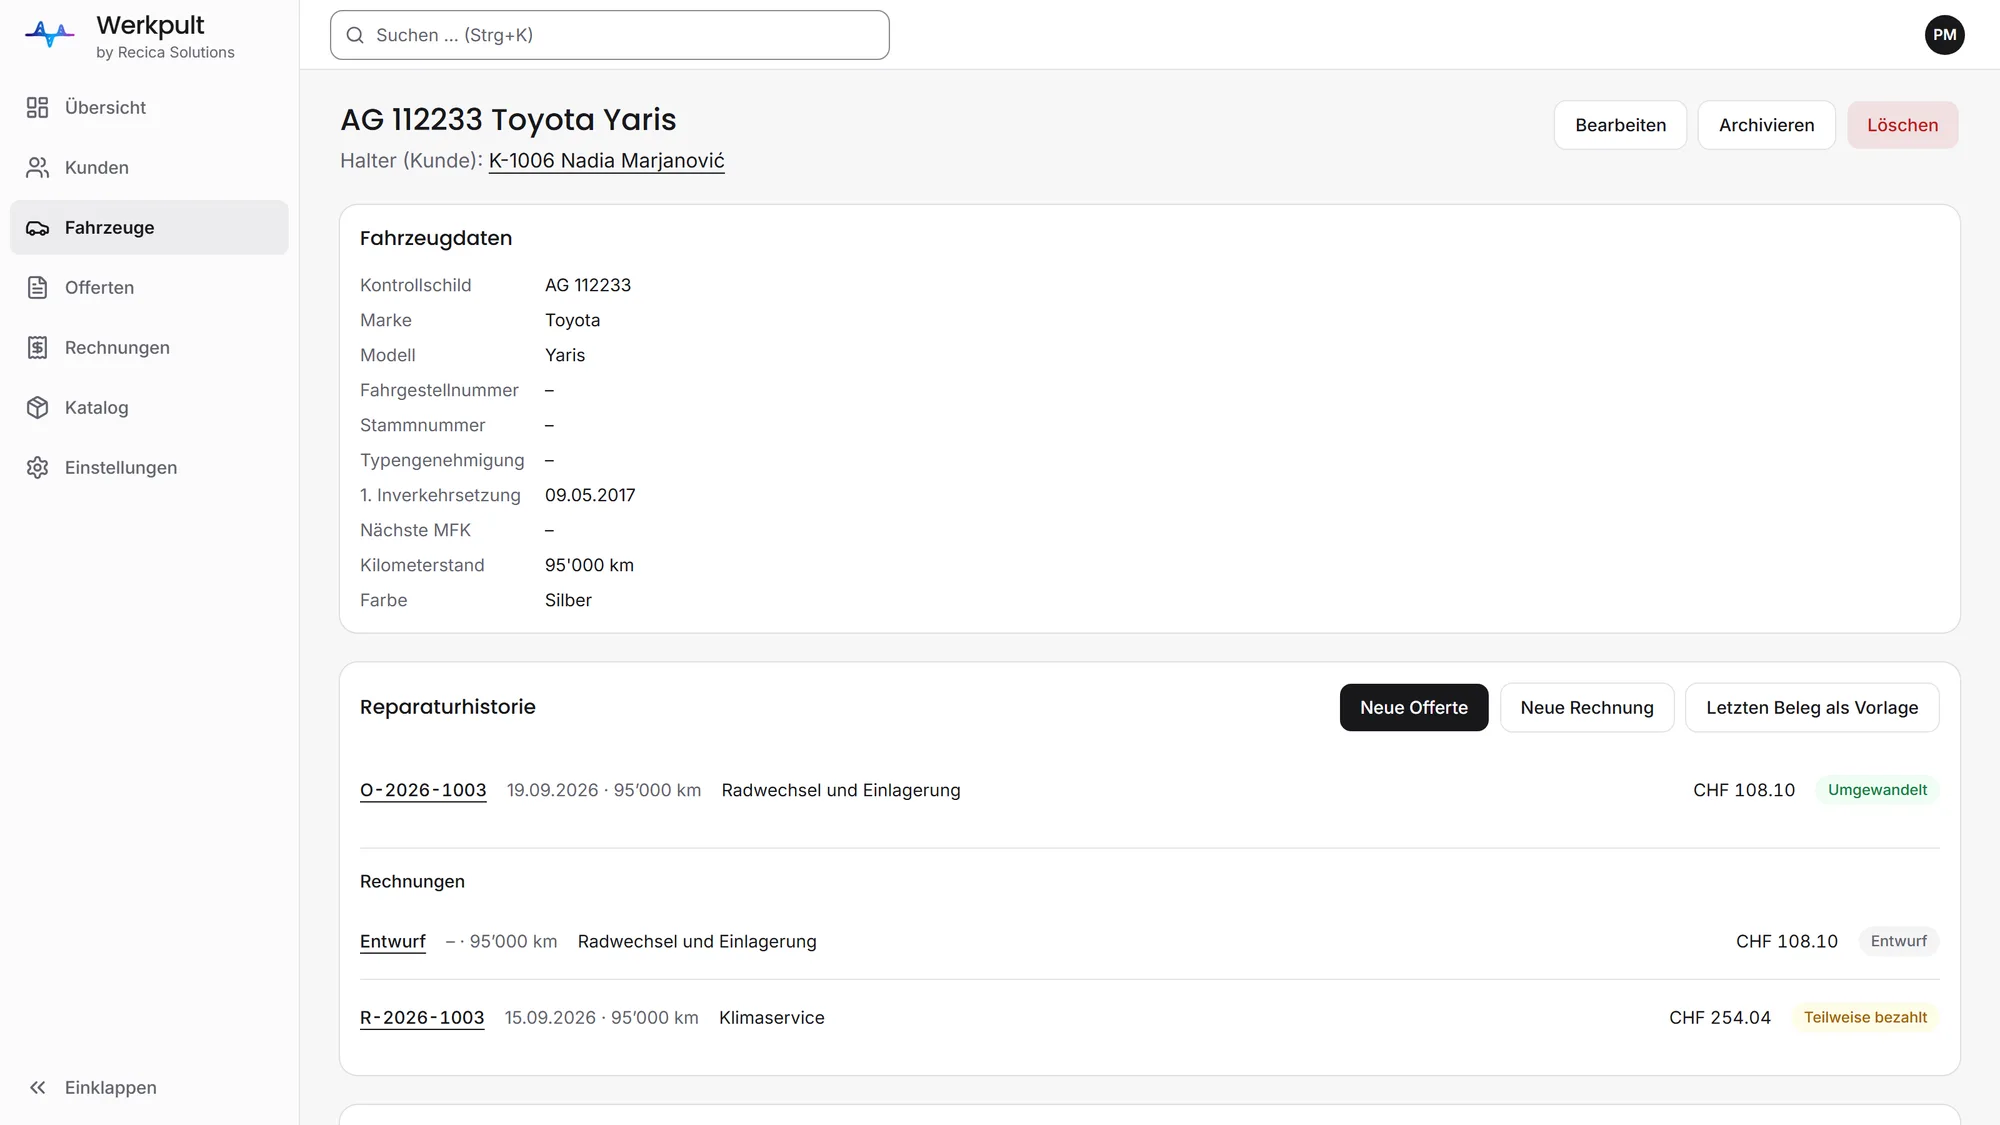Open customer link K-1006 Nadia Marjanović

tap(606, 160)
